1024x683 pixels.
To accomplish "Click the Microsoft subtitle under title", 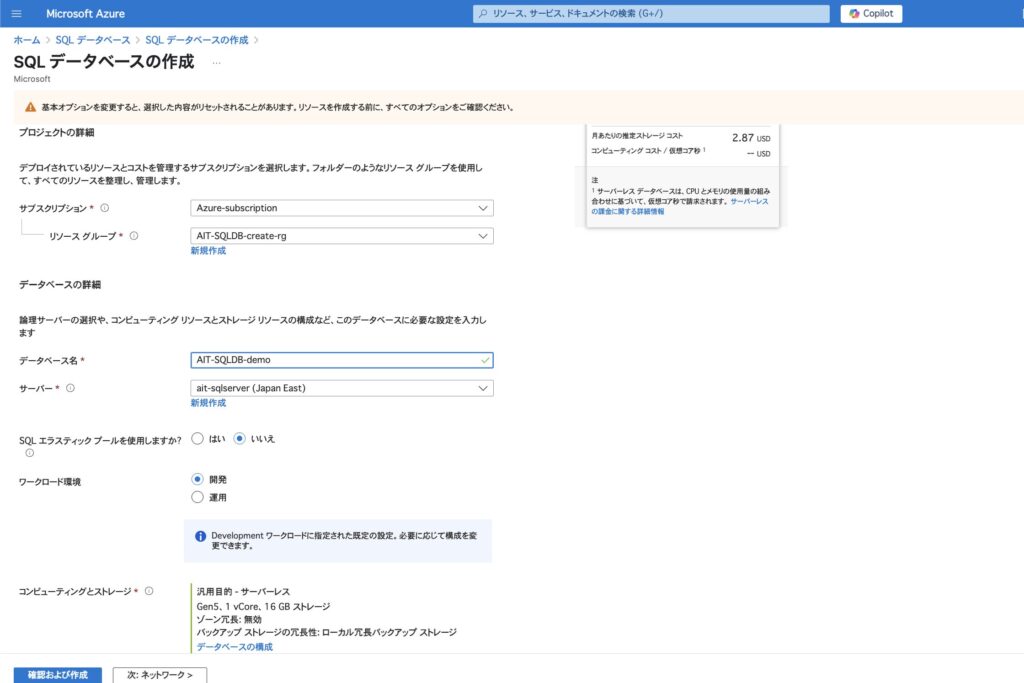I will [x=32, y=79].
